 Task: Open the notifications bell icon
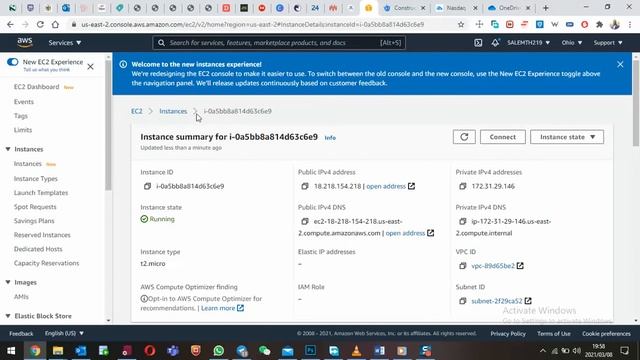(495, 43)
